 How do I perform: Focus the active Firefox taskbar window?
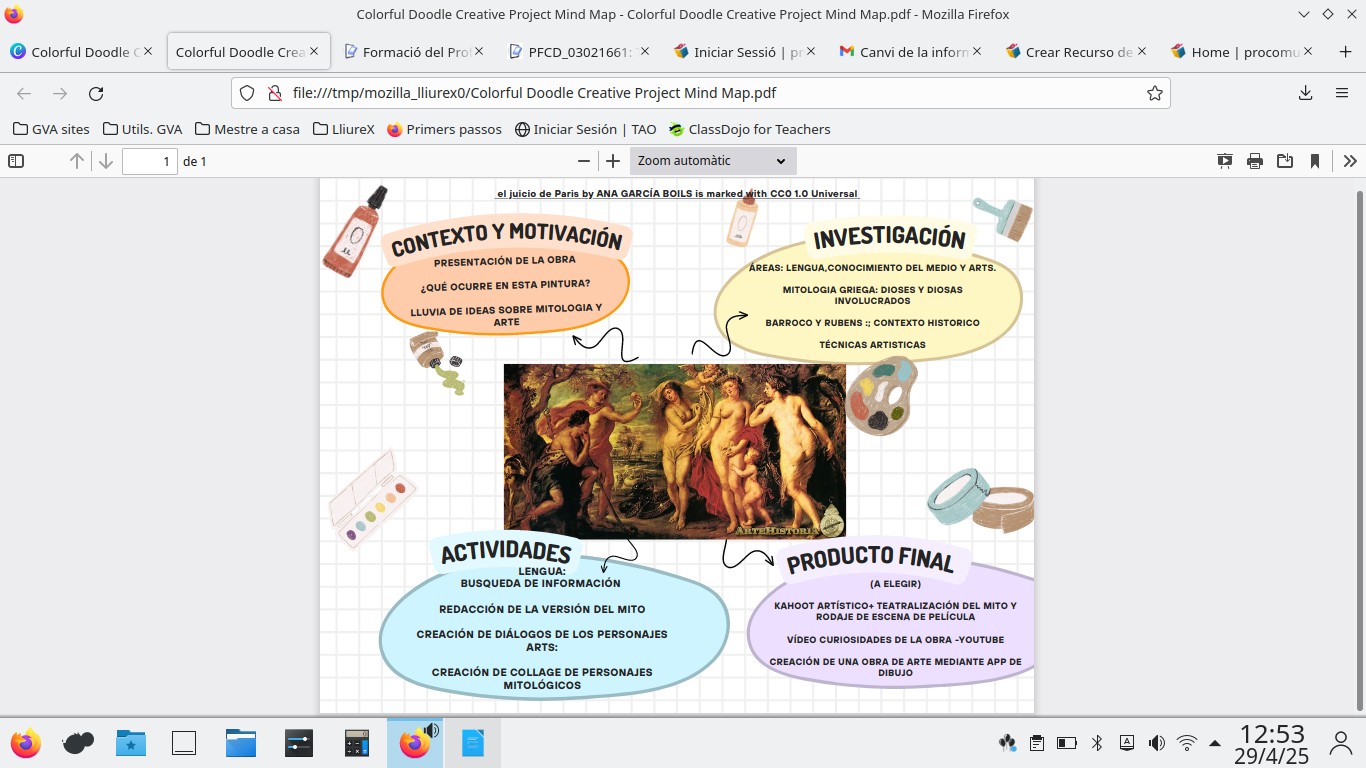(415, 743)
